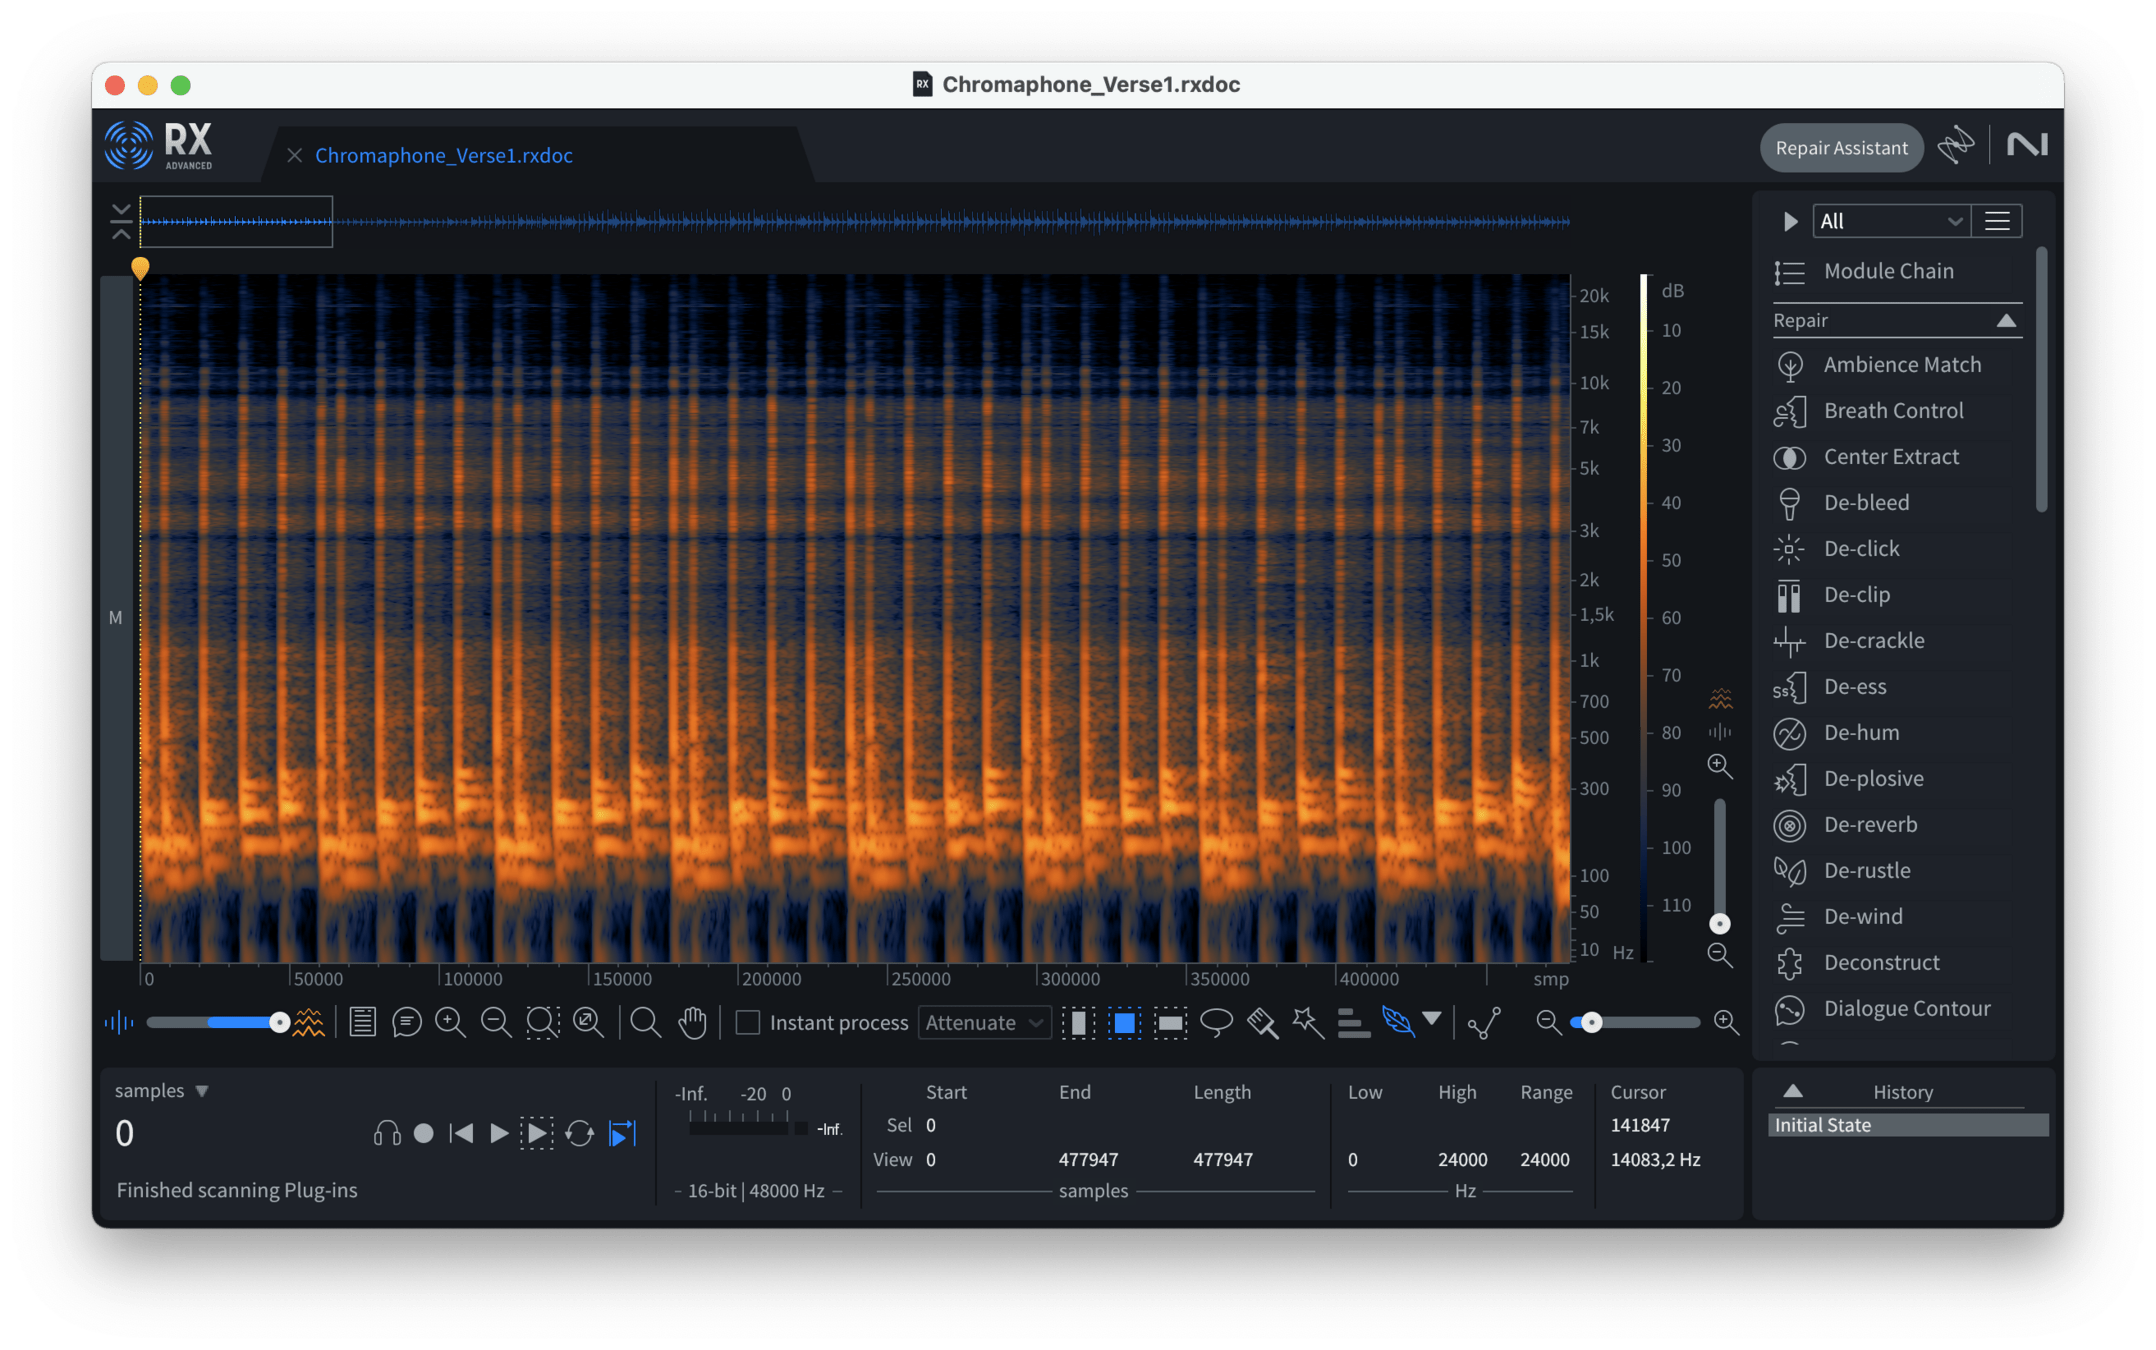The width and height of the screenshot is (2156, 1350).
Task: Click the orange spectrogram icon beside opacity slider
Action: pyautogui.click(x=309, y=1022)
